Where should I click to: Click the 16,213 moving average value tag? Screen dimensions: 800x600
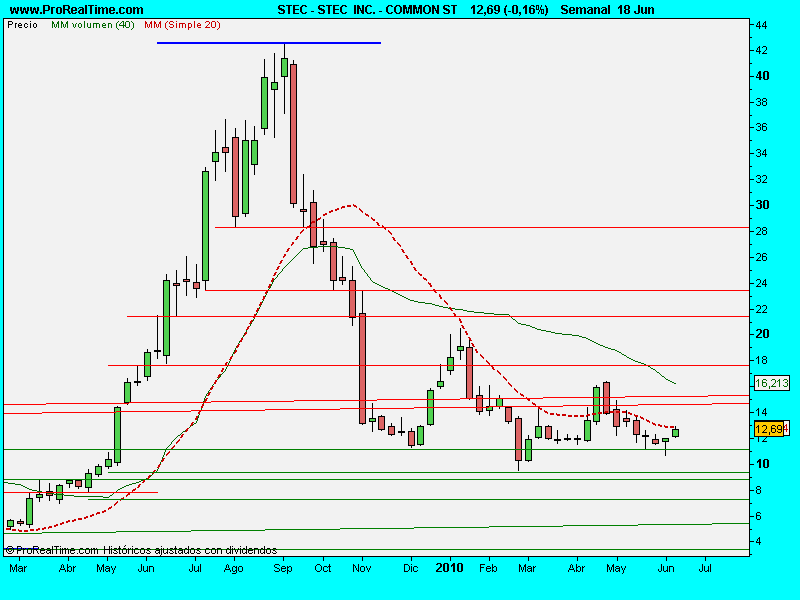click(x=771, y=383)
